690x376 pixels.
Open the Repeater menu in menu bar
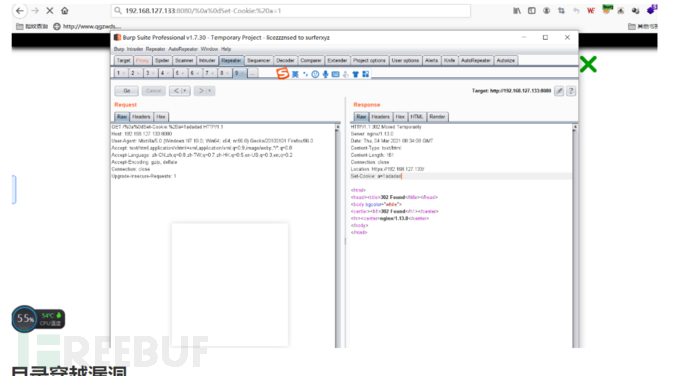[x=155, y=49]
